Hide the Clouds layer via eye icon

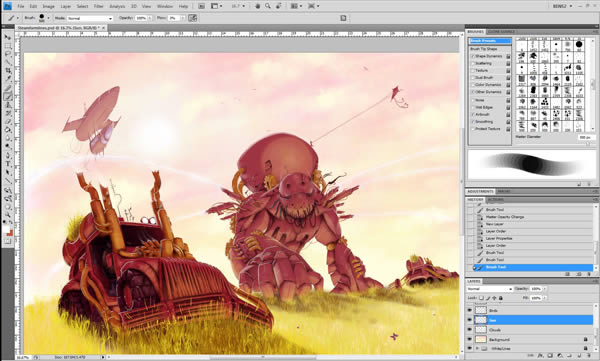470,330
